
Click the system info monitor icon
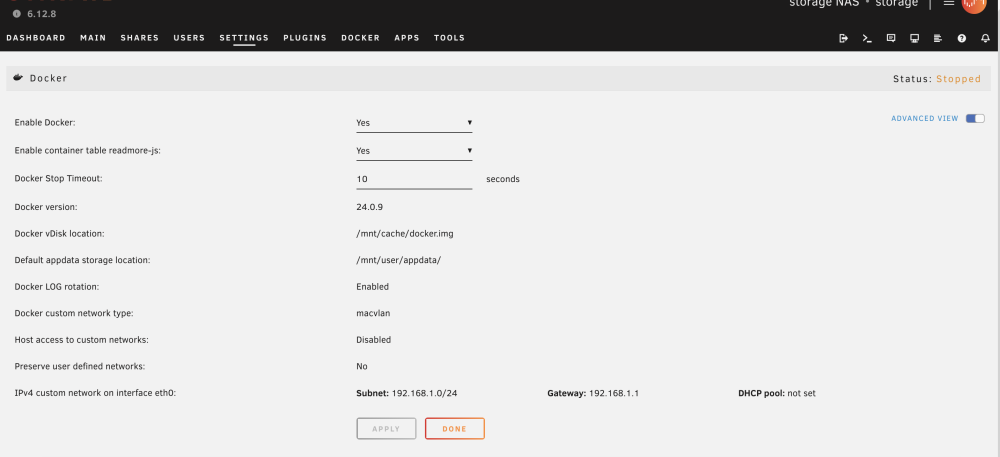915,38
